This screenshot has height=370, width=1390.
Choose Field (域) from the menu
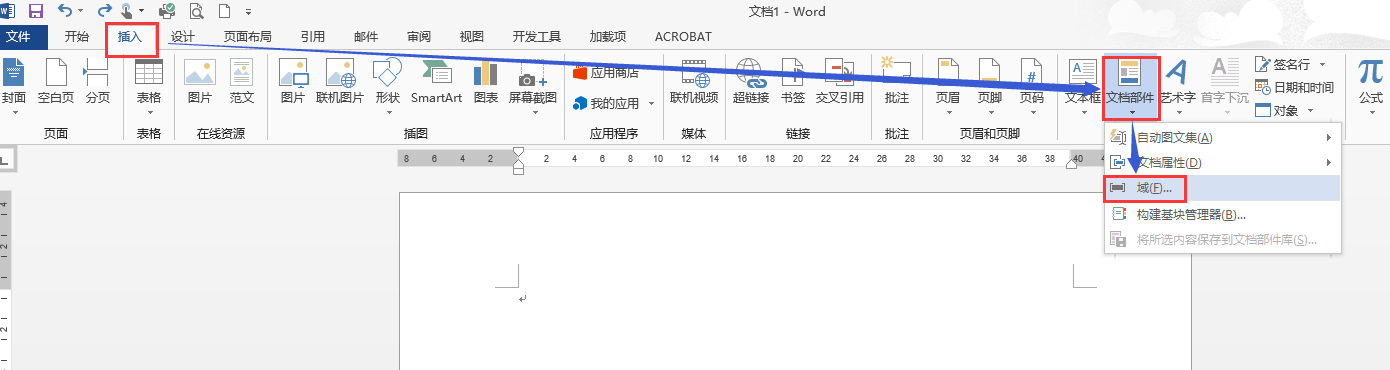pos(1222,188)
